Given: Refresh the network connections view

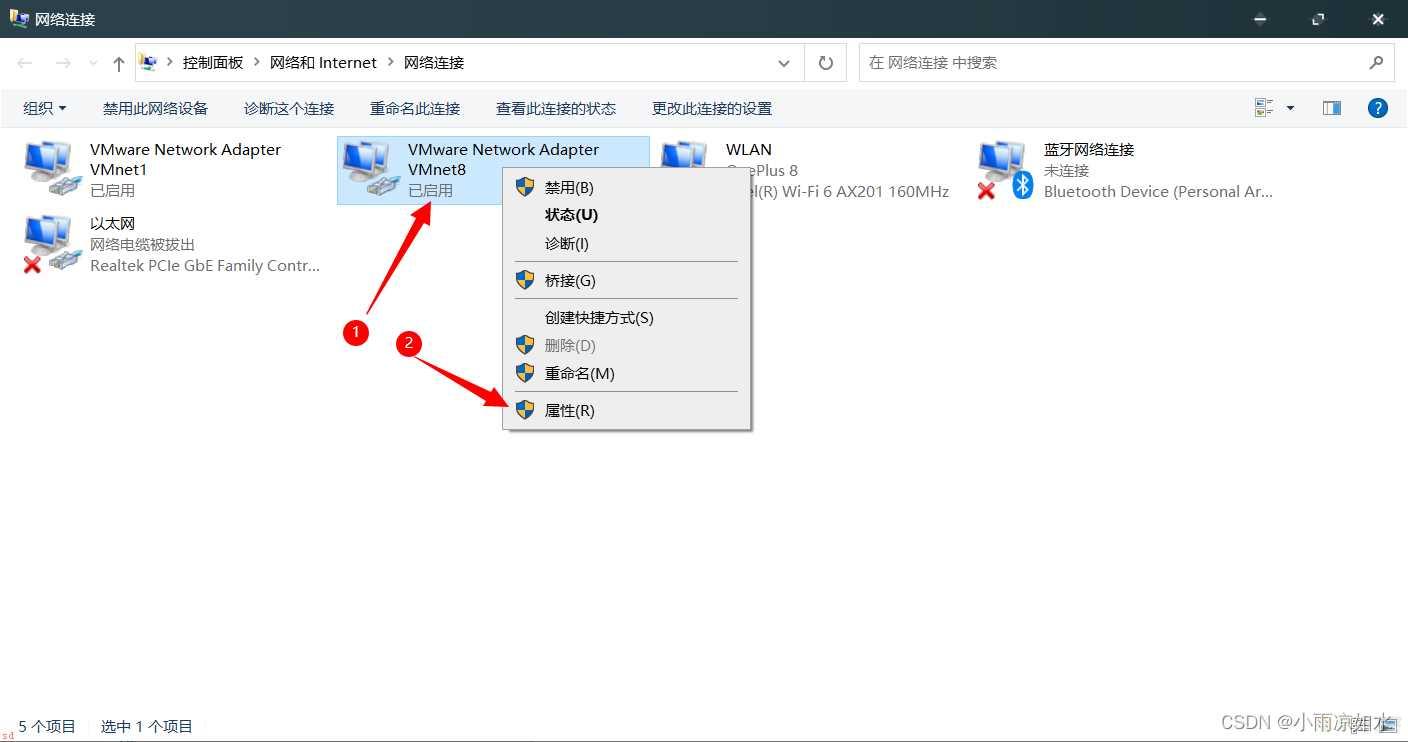Looking at the screenshot, I should pyautogui.click(x=826, y=63).
